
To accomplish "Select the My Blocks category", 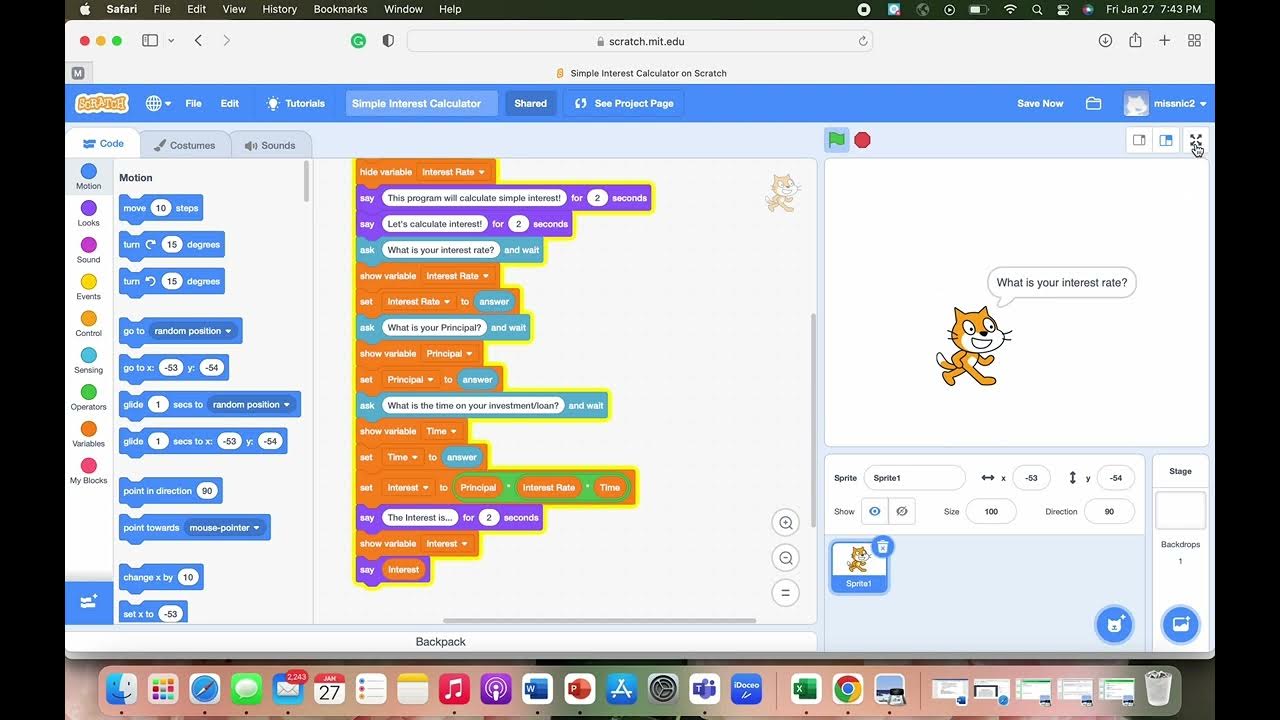I will [89, 472].
